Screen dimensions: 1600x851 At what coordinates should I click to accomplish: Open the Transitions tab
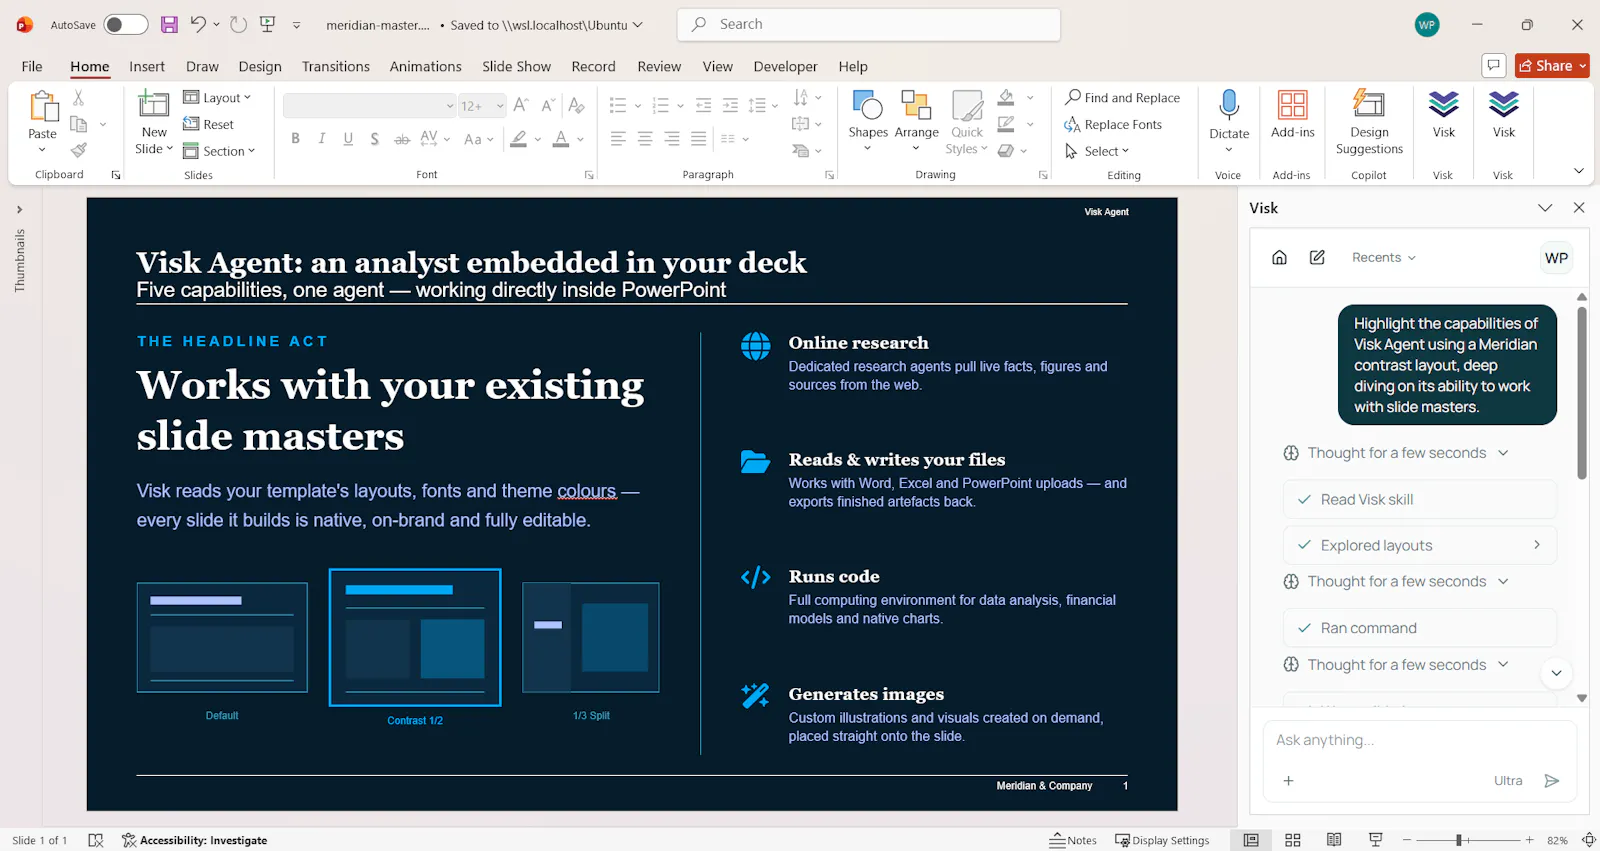pos(336,66)
